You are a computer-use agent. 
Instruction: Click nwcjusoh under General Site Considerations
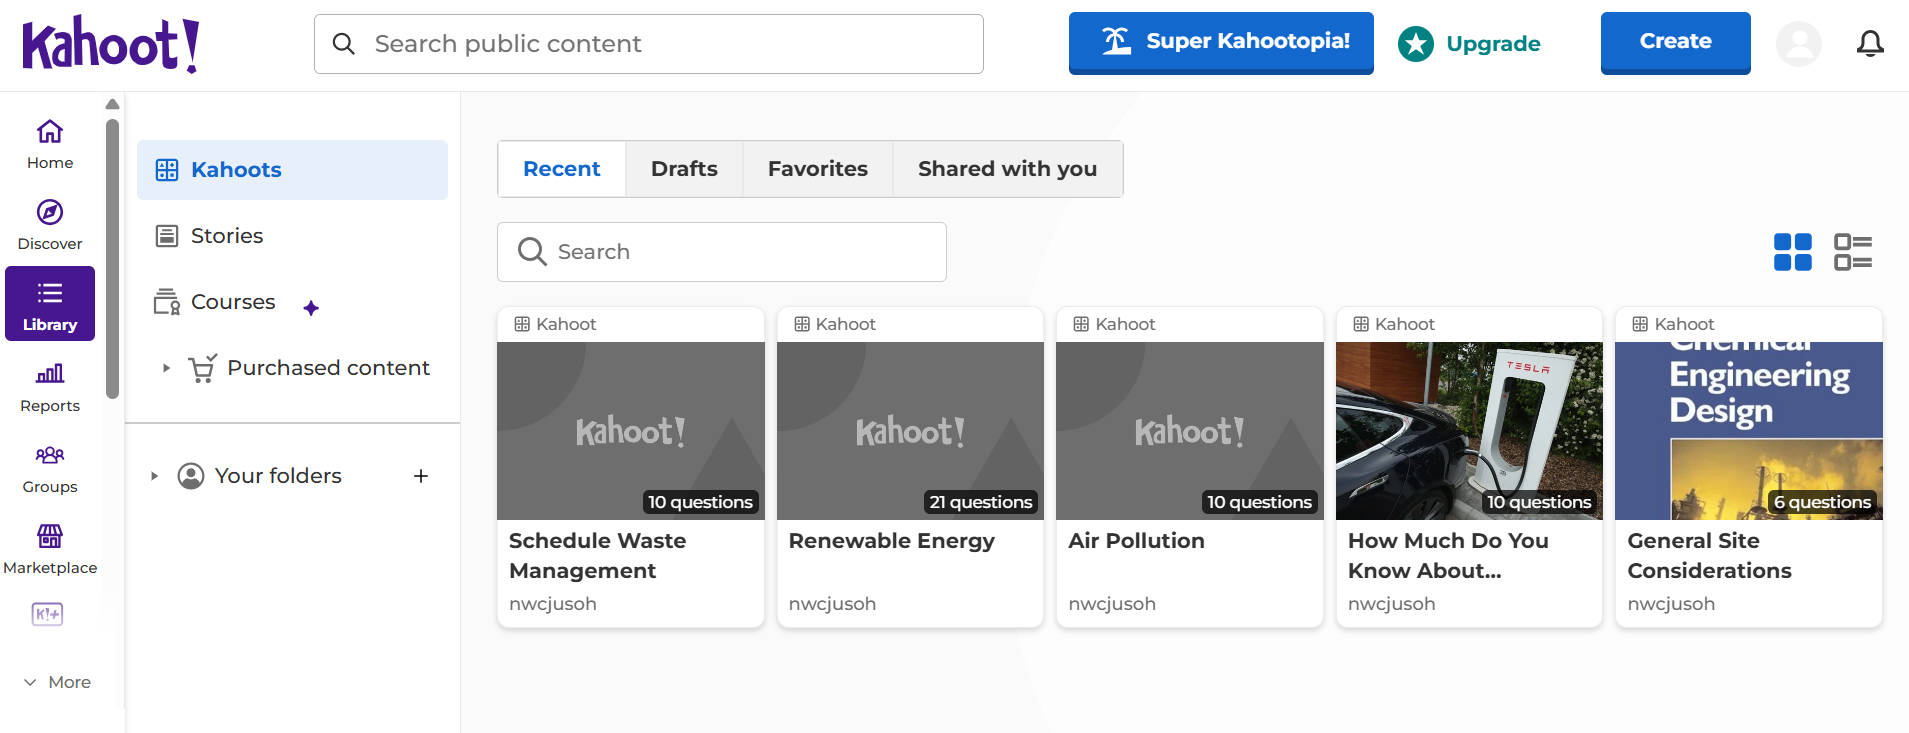click(x=1671, y=604)
